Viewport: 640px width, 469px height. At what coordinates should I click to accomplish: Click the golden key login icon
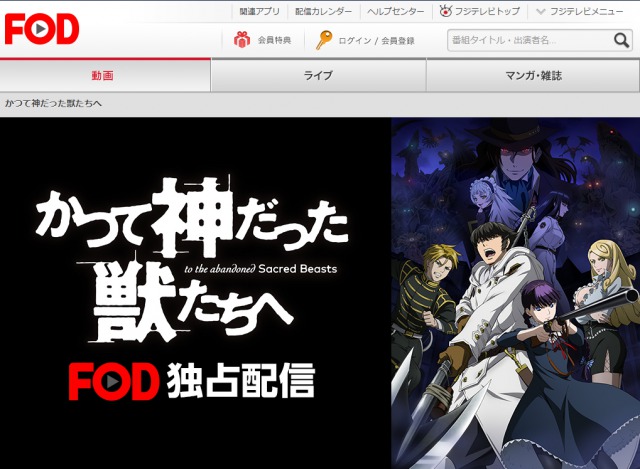click(x=324, y=40)
